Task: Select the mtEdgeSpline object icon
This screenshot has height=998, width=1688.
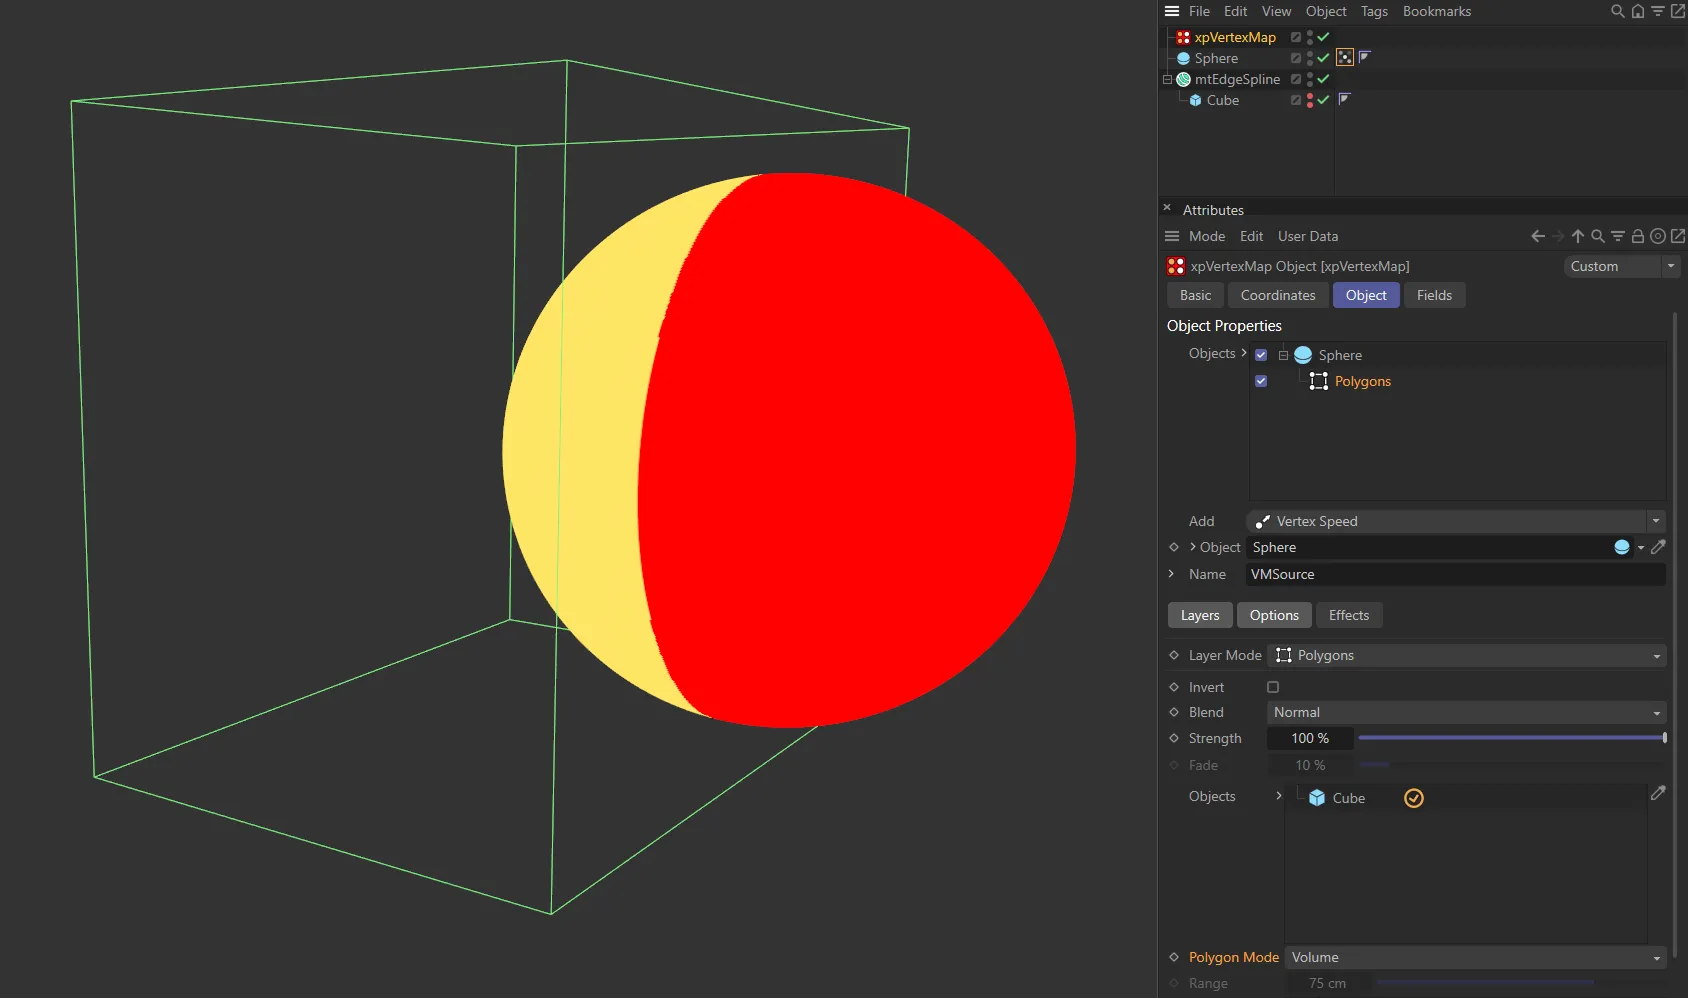Action: 1183,79
